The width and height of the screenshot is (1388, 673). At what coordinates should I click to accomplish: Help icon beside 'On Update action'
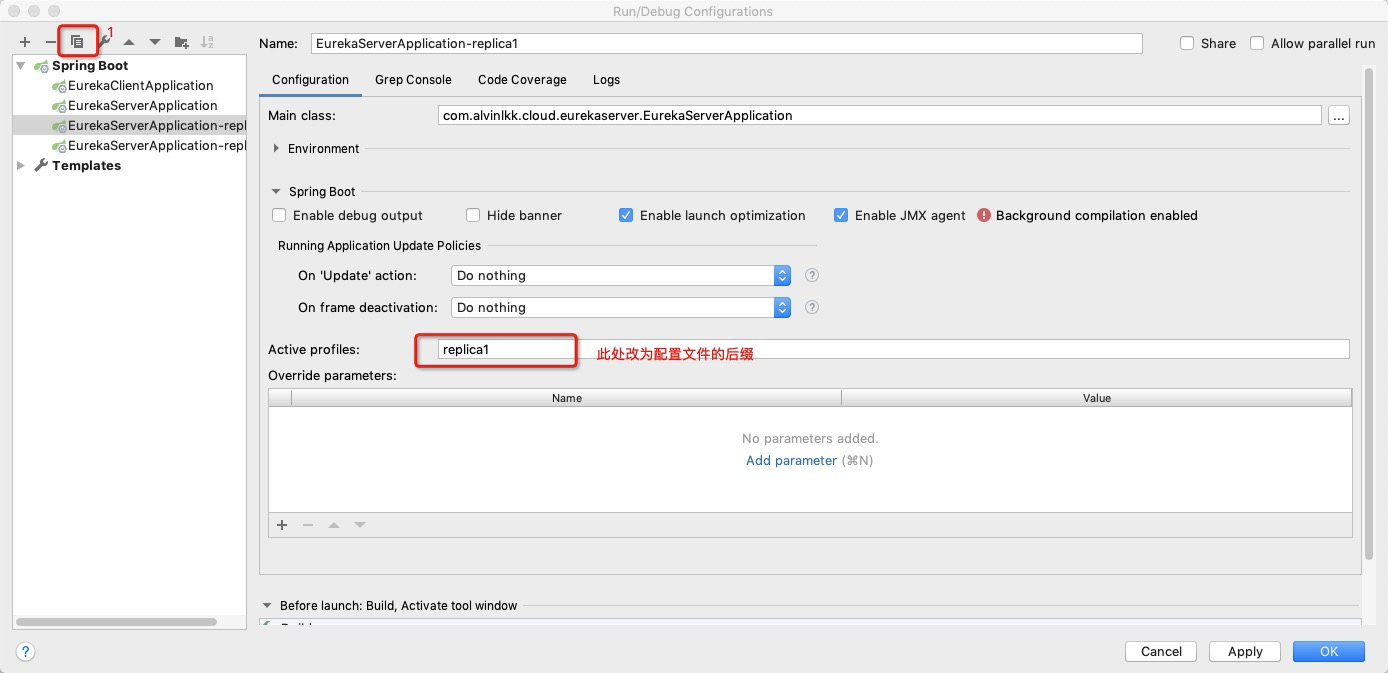coord(812,275)
